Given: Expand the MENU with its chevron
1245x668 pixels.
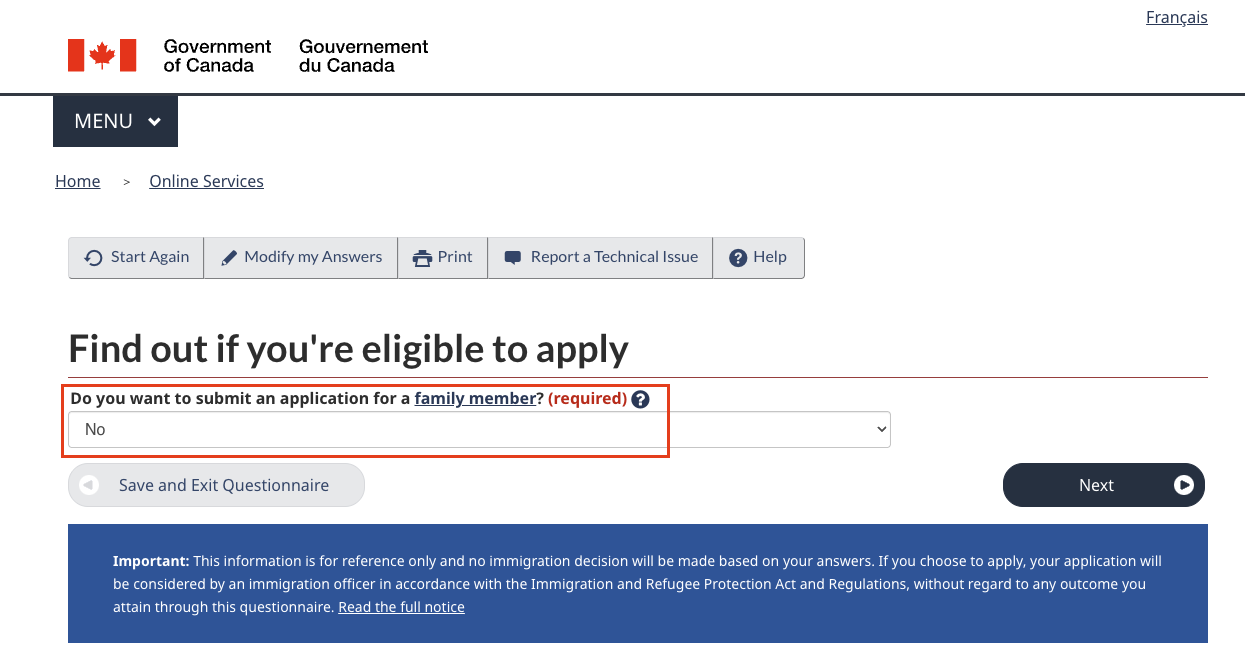Looking at the screenshot, I should pos(155,120).
